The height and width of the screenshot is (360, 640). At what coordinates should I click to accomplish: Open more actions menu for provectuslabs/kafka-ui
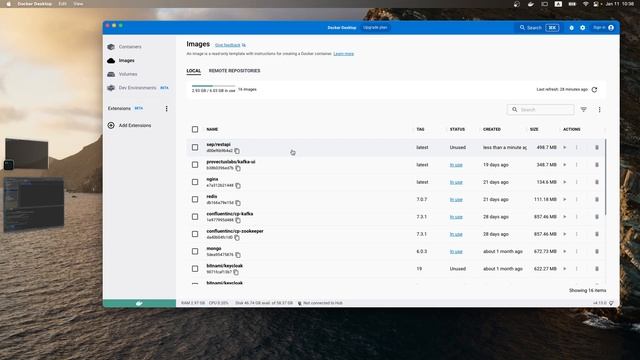(x=577, y=165)
